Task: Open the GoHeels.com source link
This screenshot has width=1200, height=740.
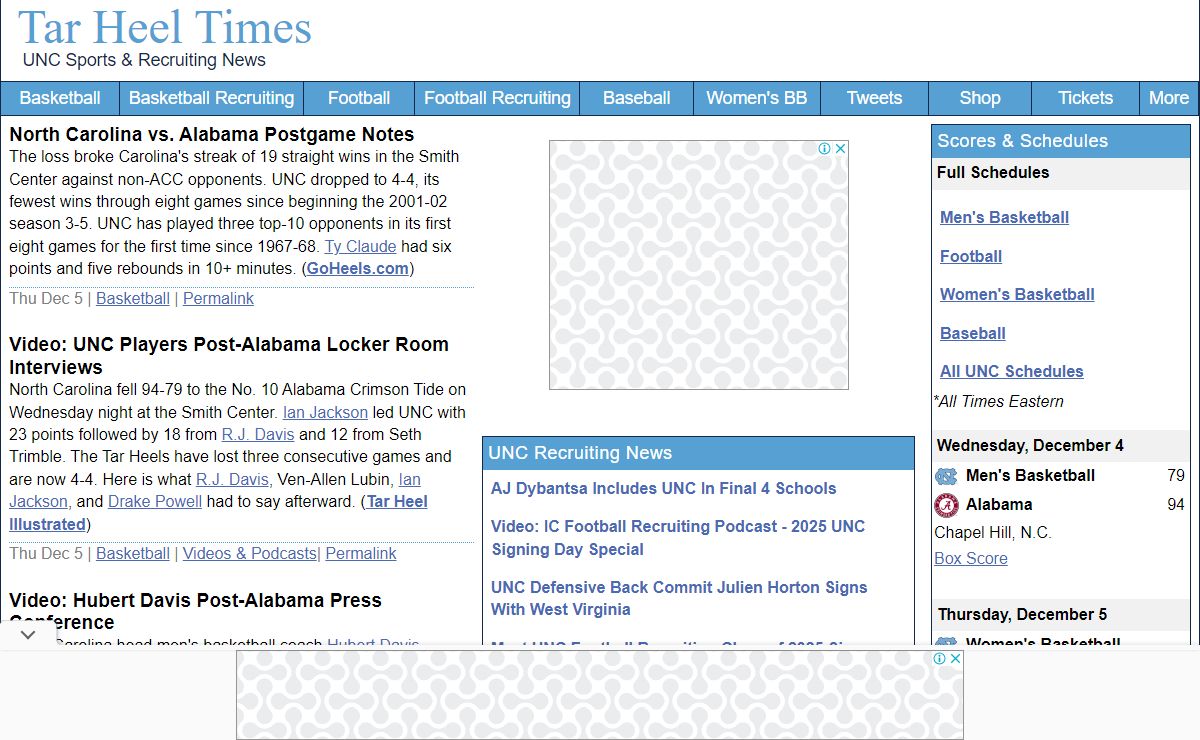Action: pyautogui.click(x=358, y=268)
